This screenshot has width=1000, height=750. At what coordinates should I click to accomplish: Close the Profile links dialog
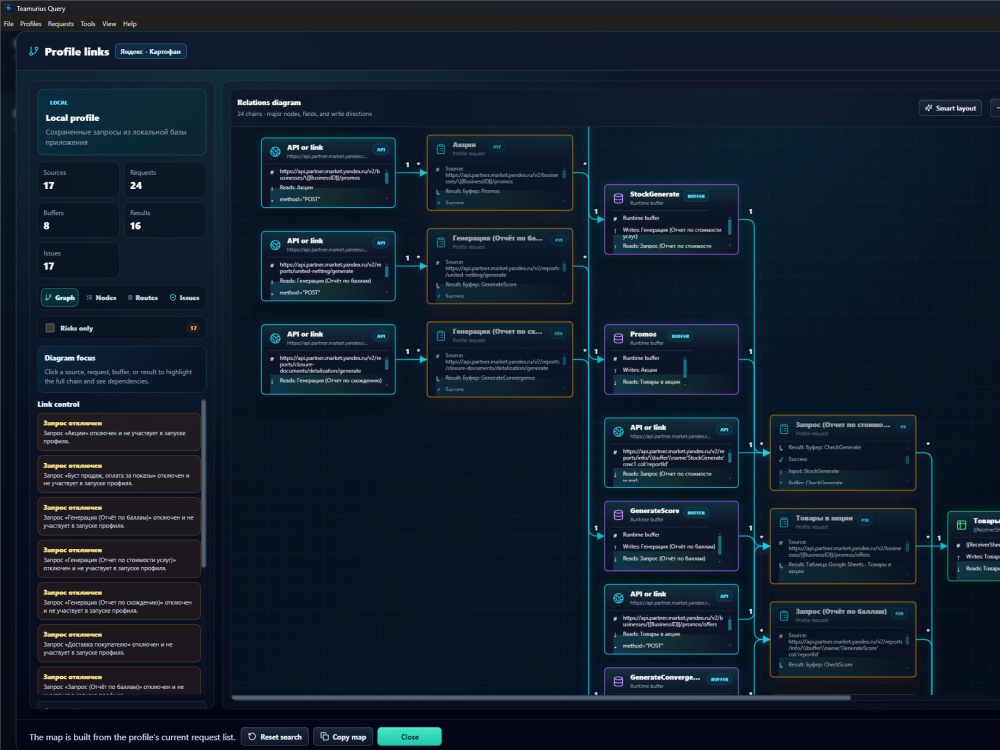[409, 737]
